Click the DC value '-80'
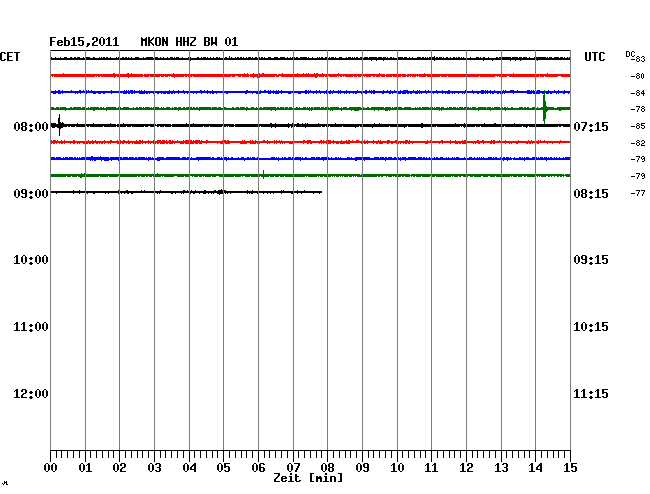 click(638, 76)
